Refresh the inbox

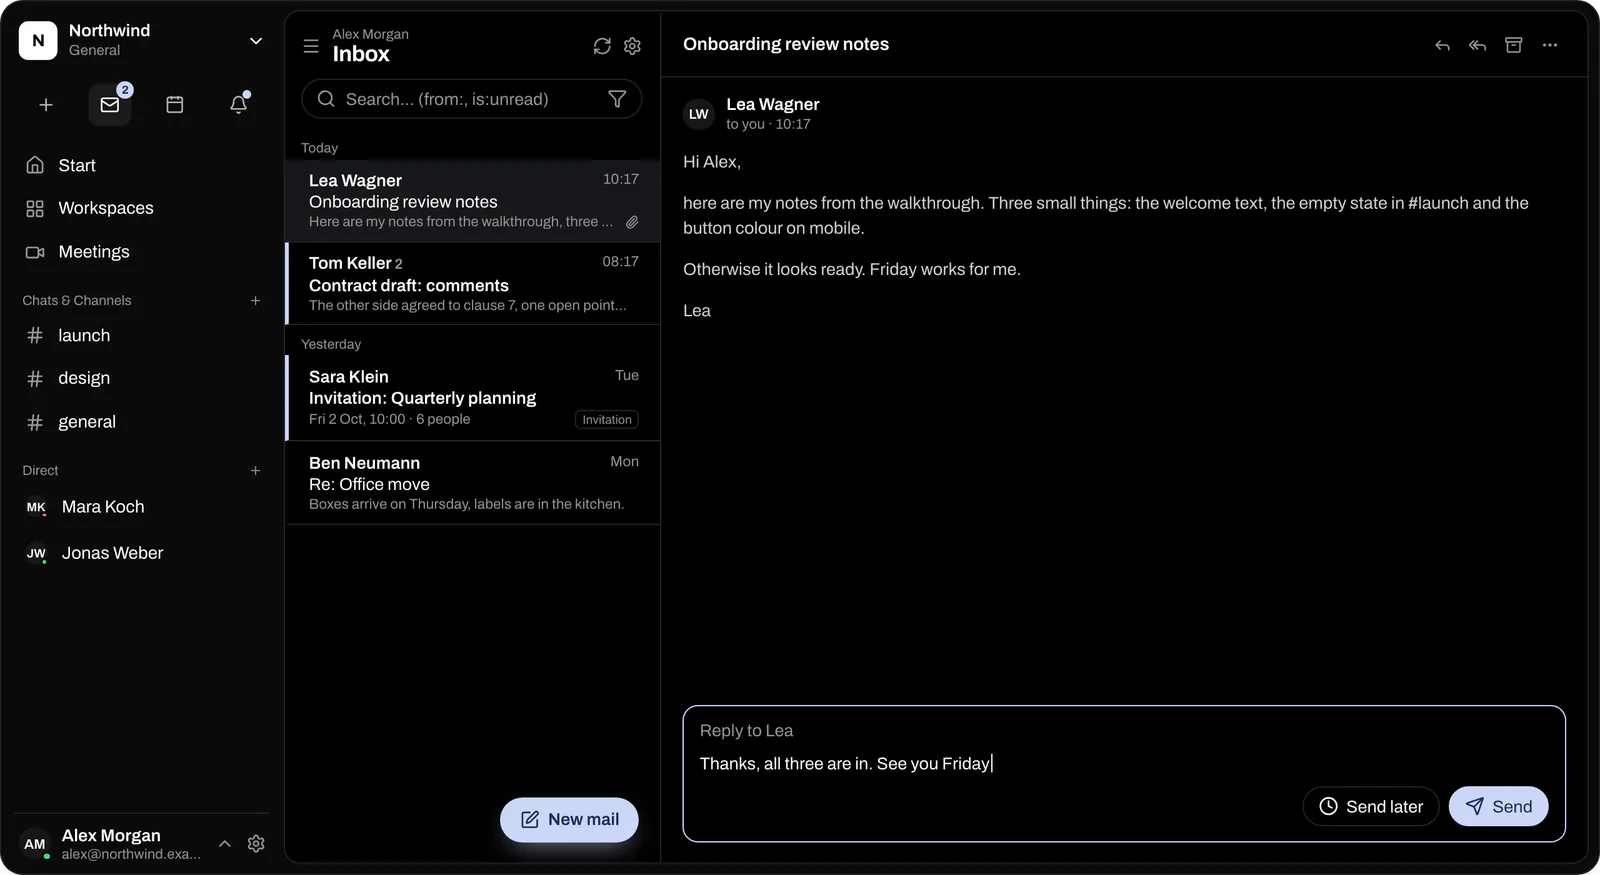(x=602, y=46)
